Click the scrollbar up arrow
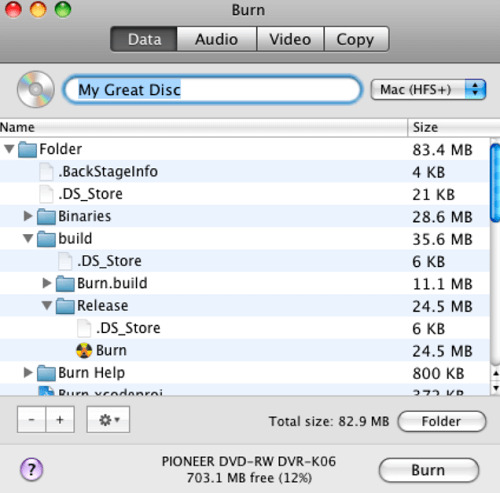The width and height of the screenshot is (500, 493). [x=496, y=374]
